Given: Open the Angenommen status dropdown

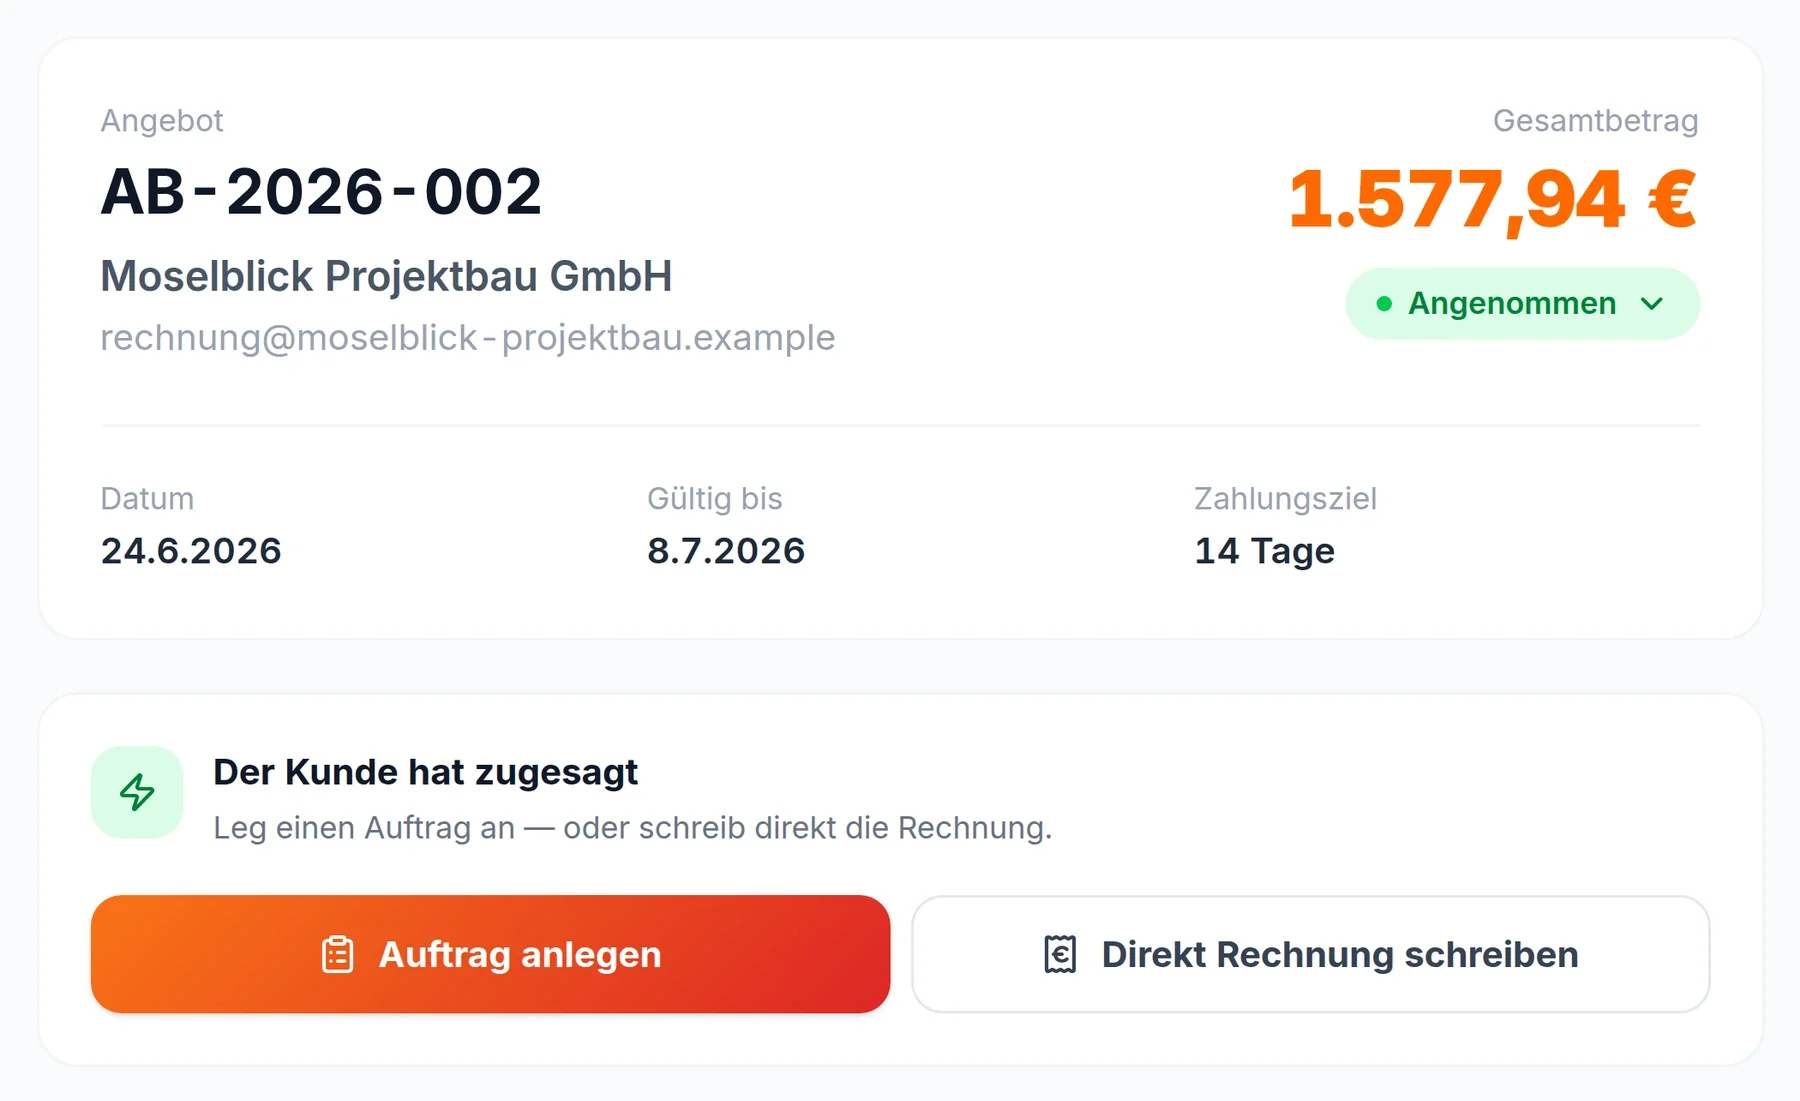Looking at the screenshot, I should click(x=1522, y=303).
